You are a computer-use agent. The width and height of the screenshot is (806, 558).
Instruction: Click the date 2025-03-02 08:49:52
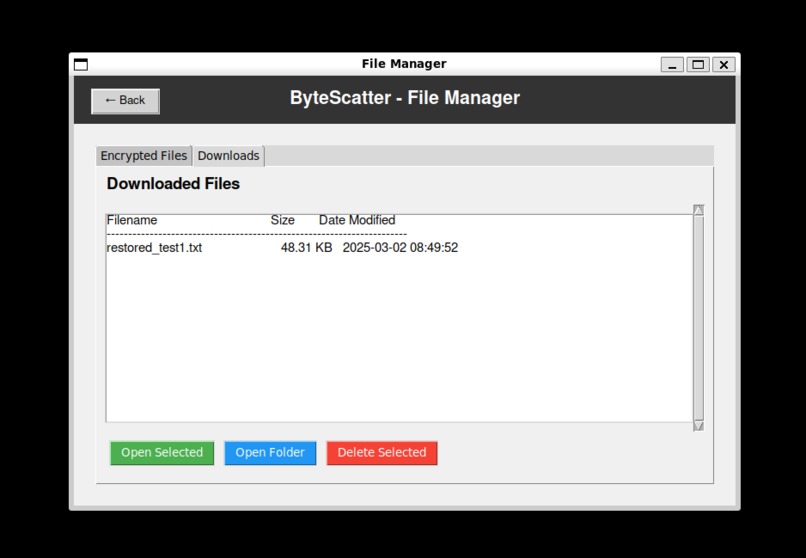(x=400, y=248)
